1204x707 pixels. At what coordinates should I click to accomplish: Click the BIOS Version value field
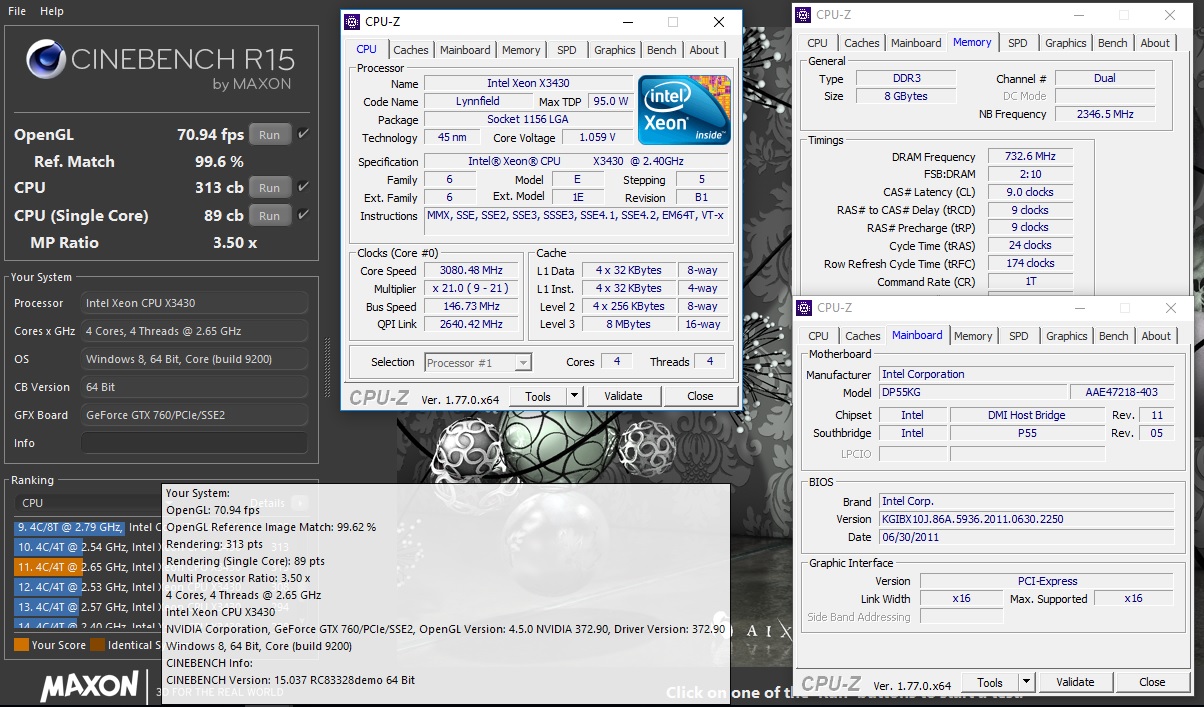[x=1028, y=519]
